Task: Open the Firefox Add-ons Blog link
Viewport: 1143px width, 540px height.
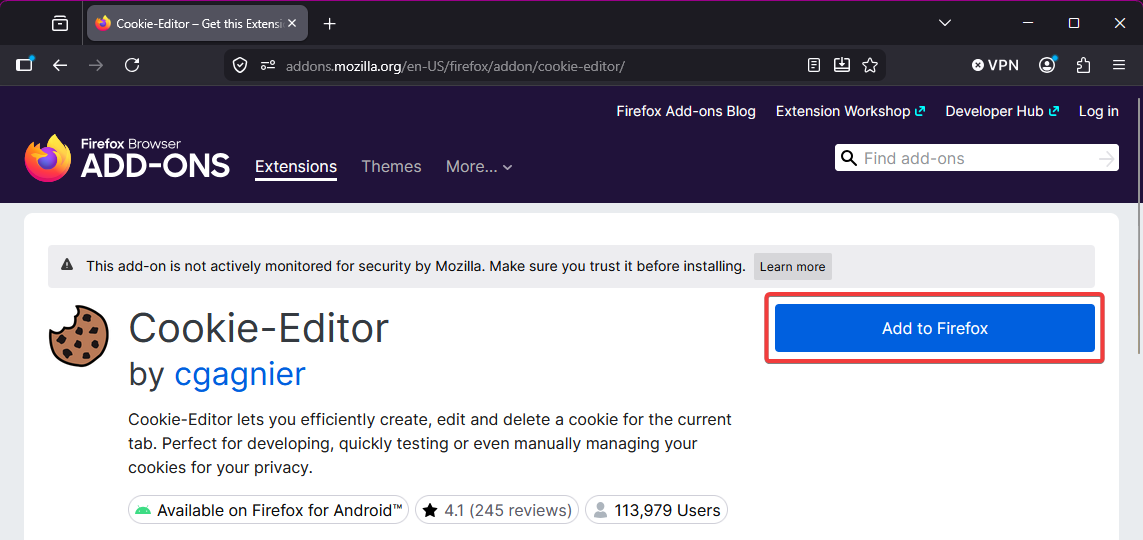Action: pos(686,111)
